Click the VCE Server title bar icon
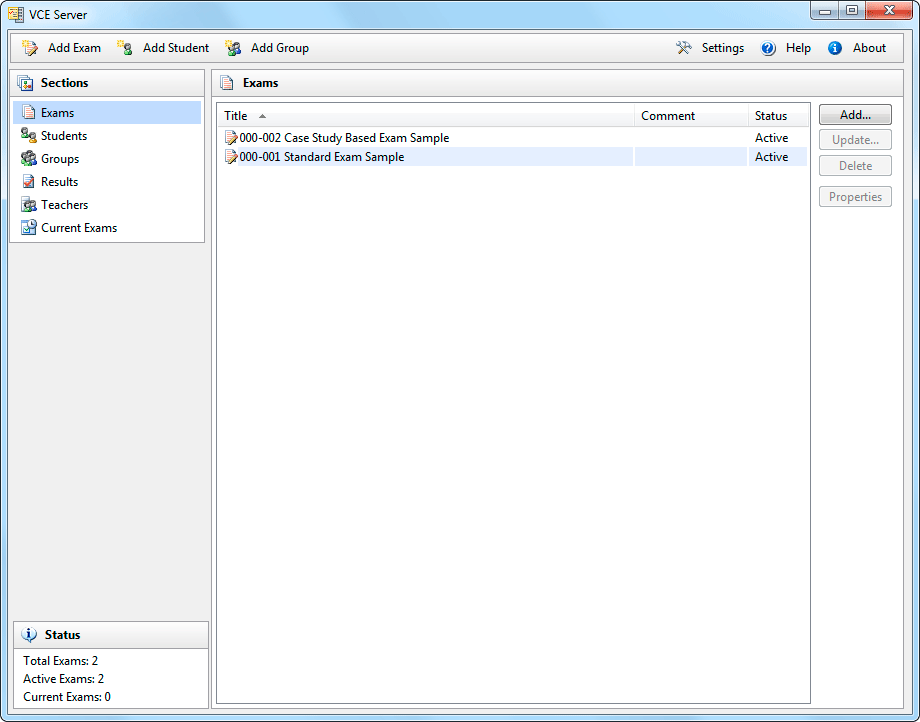920x722 pixels. click(x=16, y=14)
